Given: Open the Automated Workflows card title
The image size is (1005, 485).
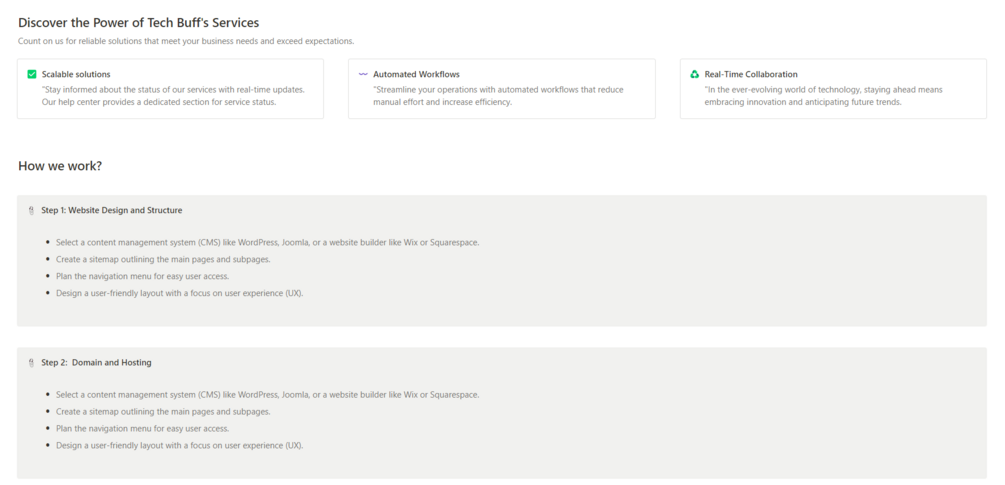Looking at the screenshot, I should point(416,74).
